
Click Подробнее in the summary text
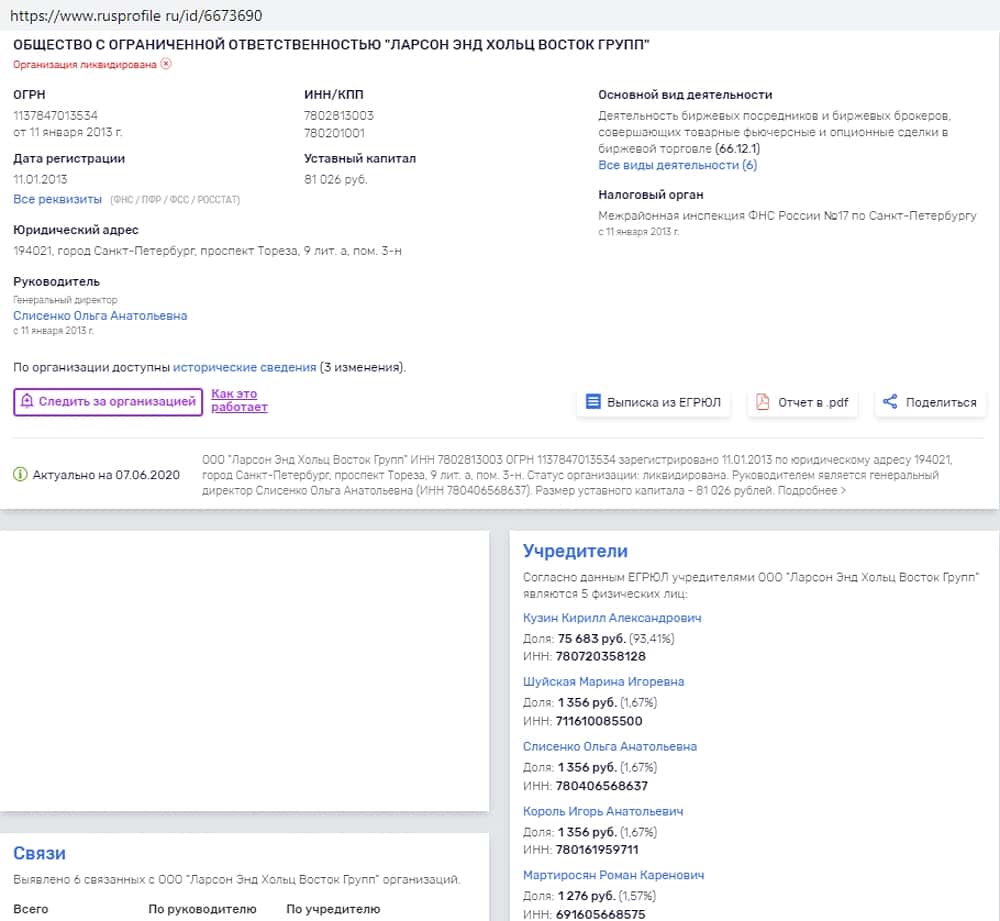(x=811, y=490)
